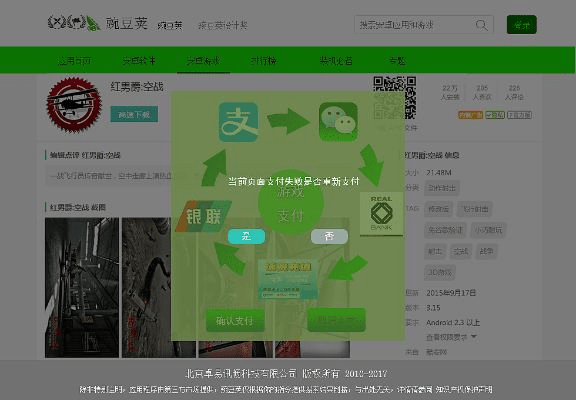Expand the 查看权限要求 permissions dropdown

pyautogui.click(x=451, y=337)
